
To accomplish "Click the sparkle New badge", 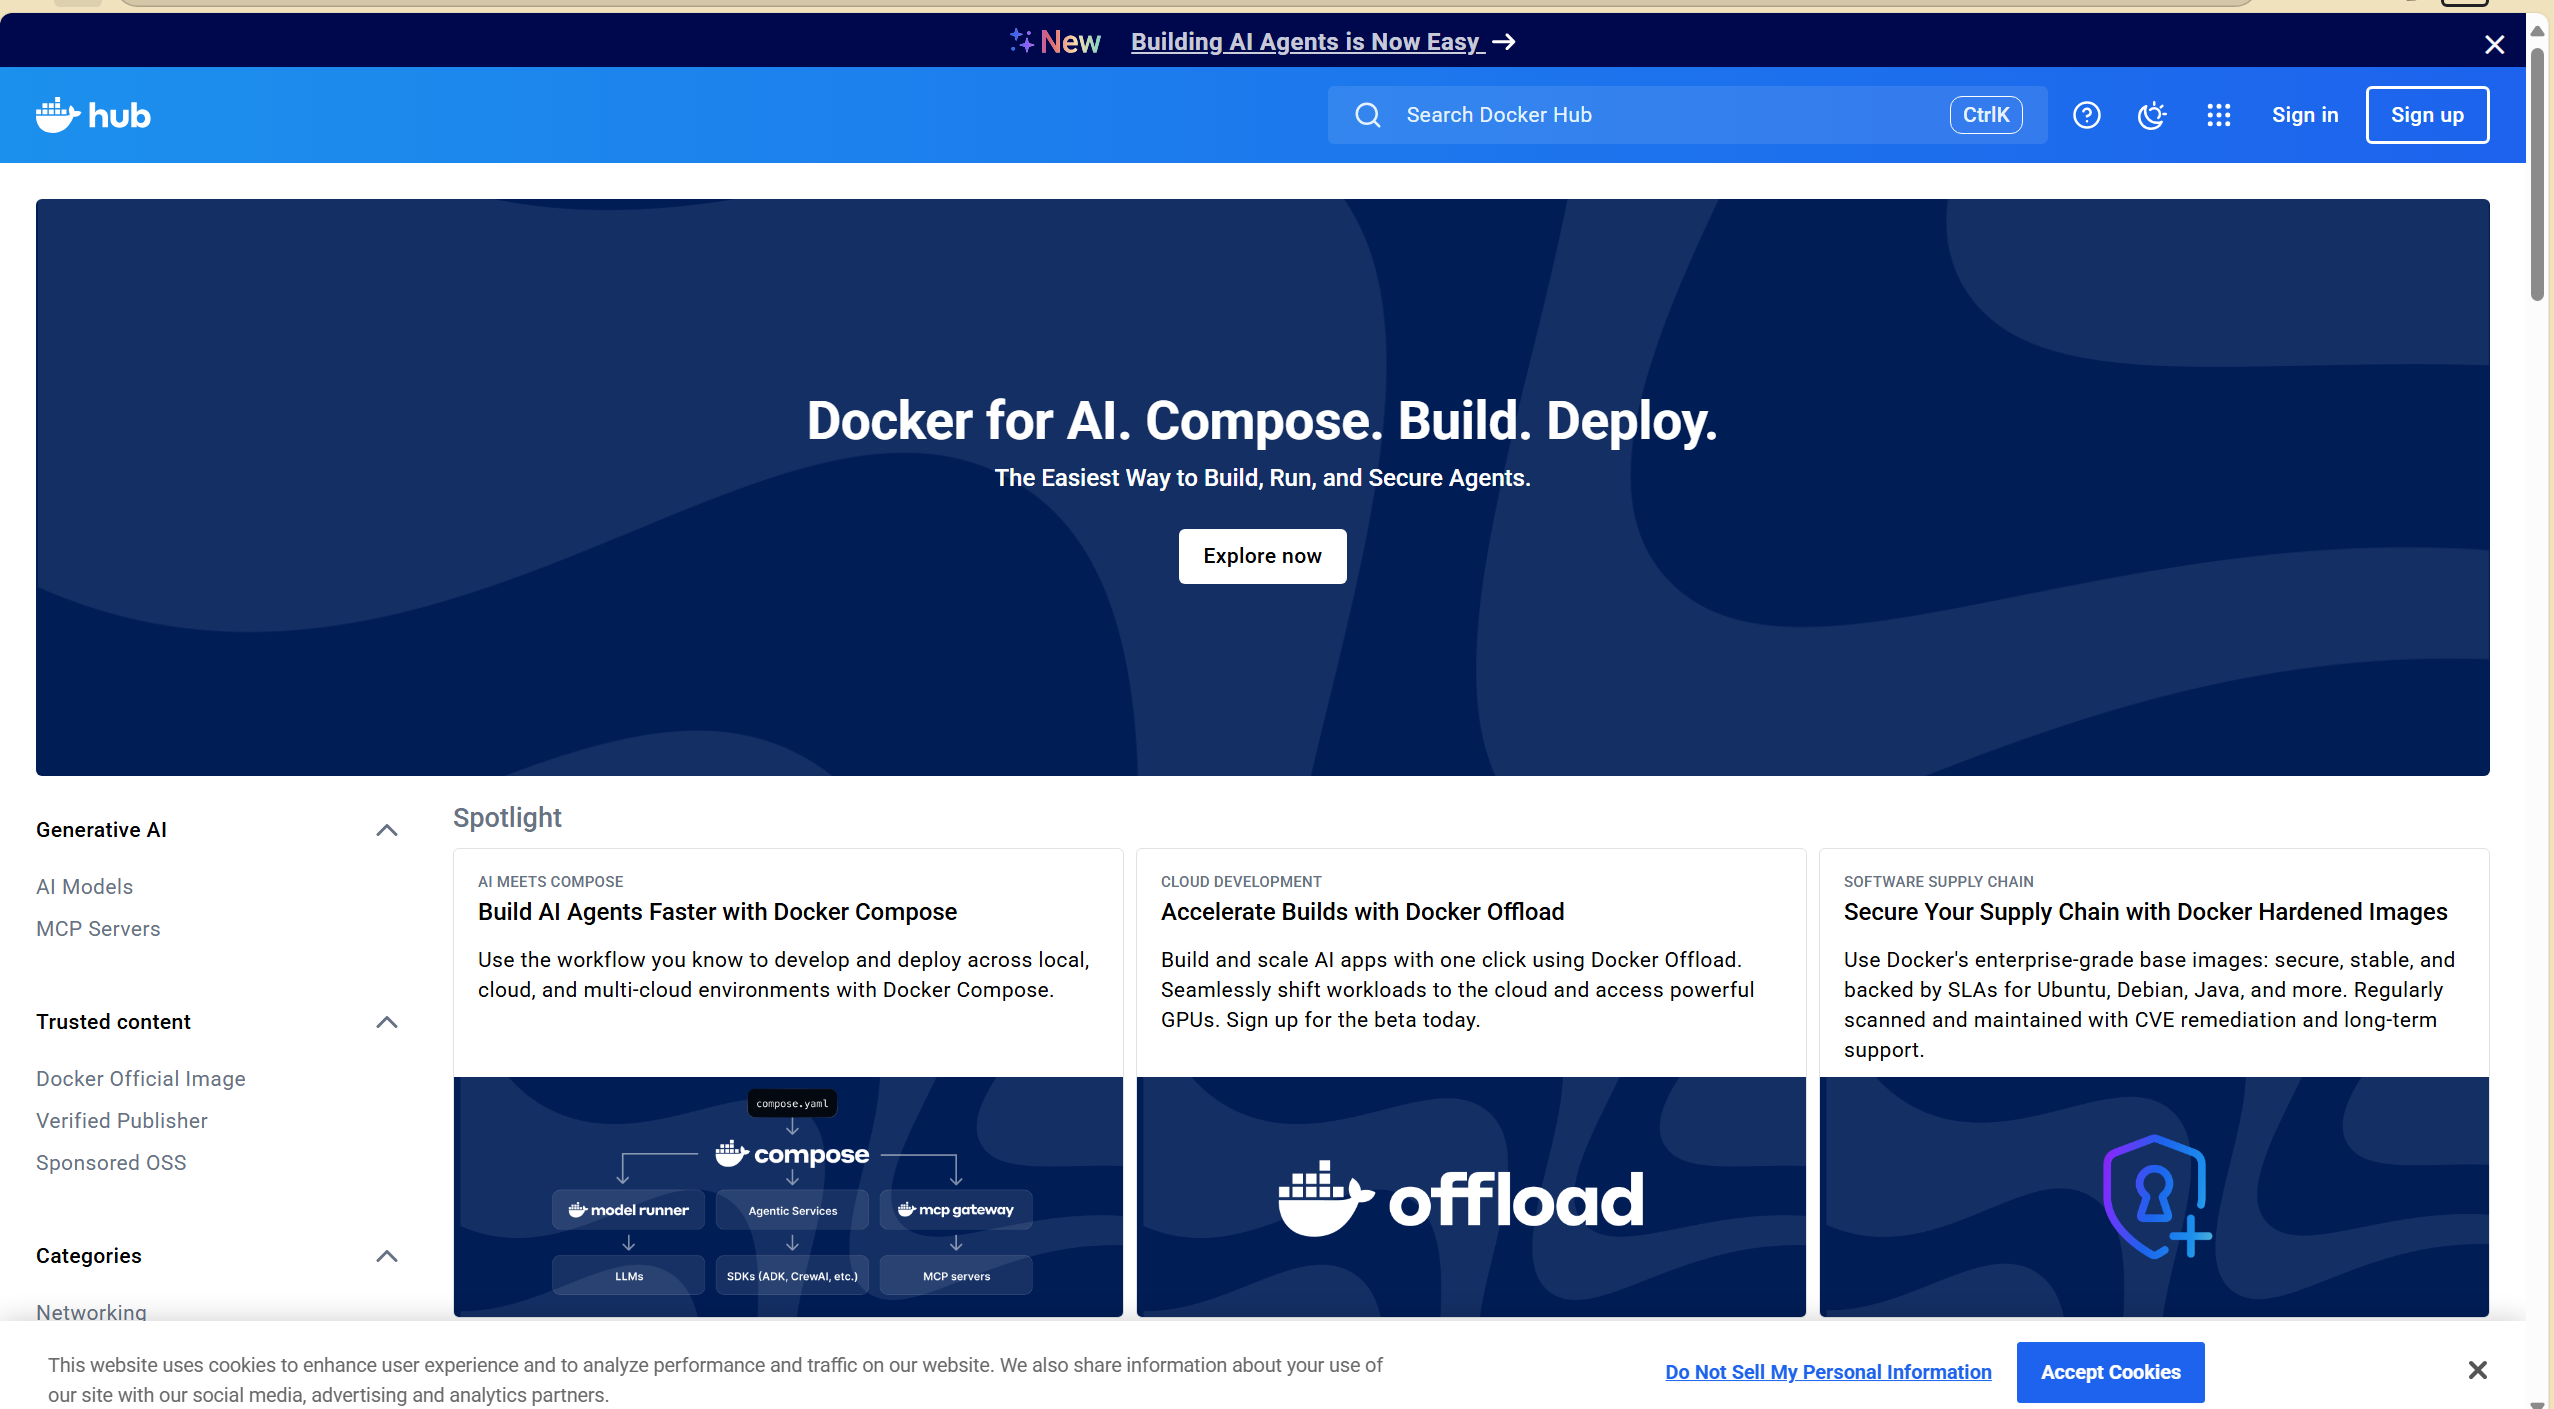I will [1054, 42].
